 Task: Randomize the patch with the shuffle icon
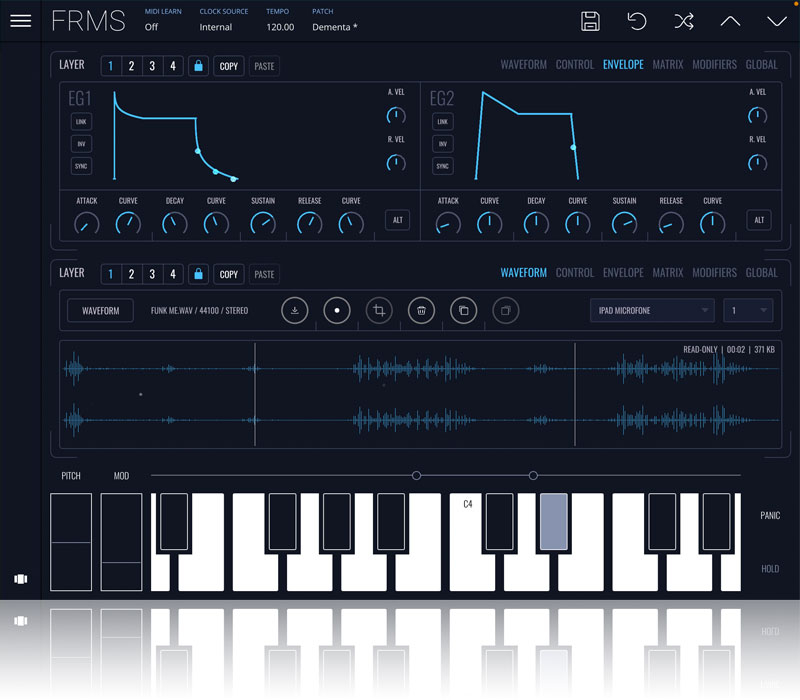[x=684, y=21]
